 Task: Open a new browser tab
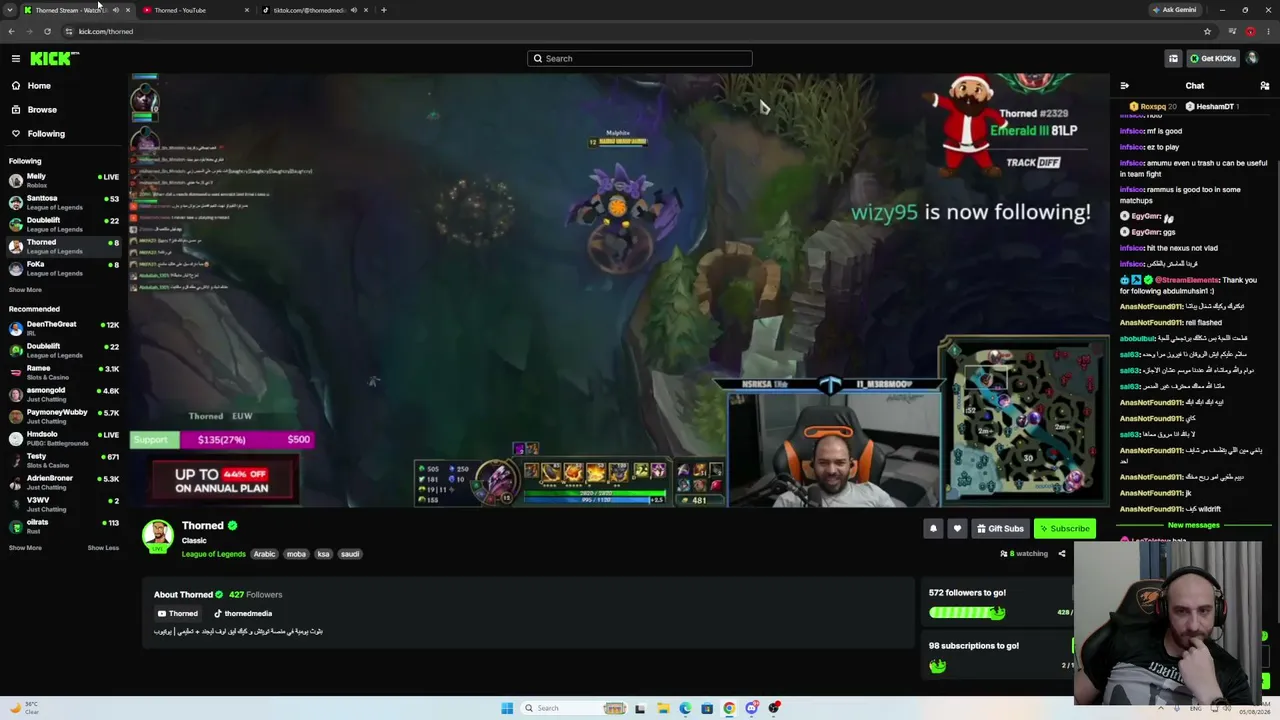384,10
